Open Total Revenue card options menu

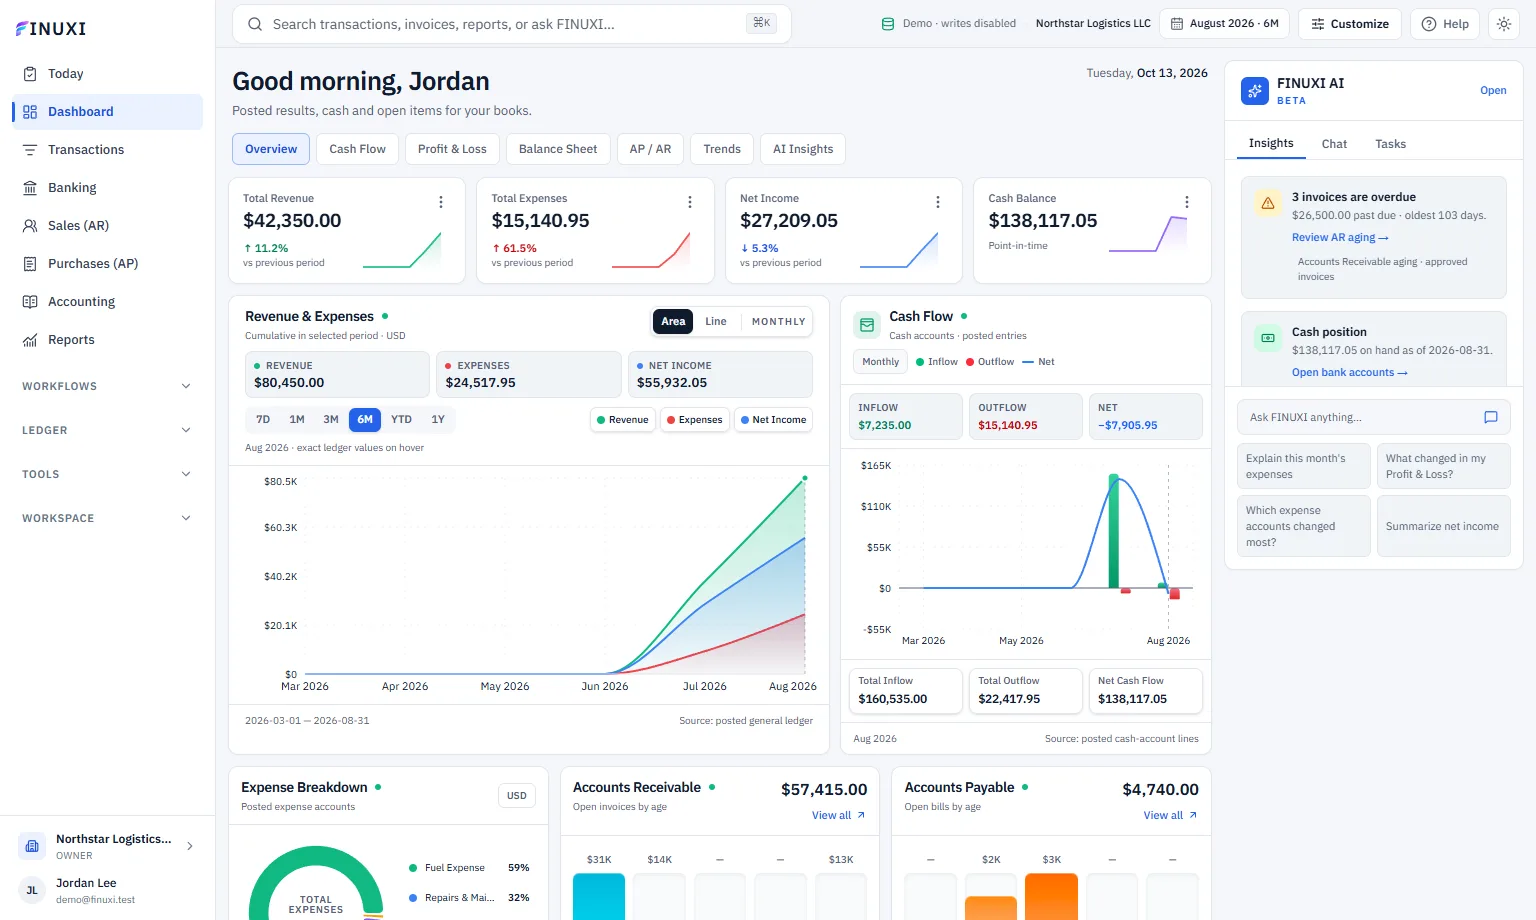(441, 202)
